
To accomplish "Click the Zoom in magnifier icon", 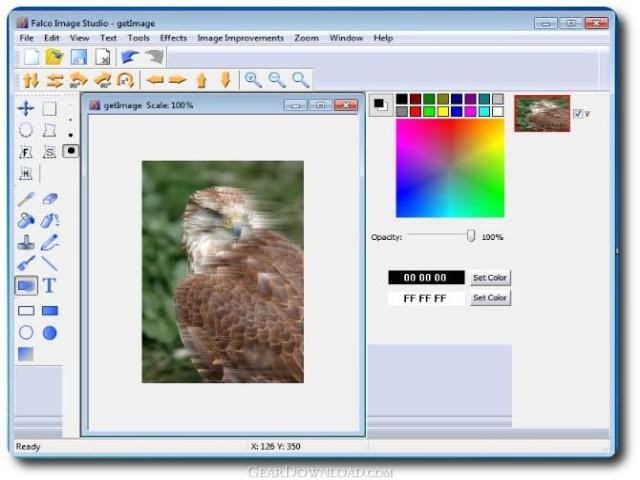I will coord(253,80).
